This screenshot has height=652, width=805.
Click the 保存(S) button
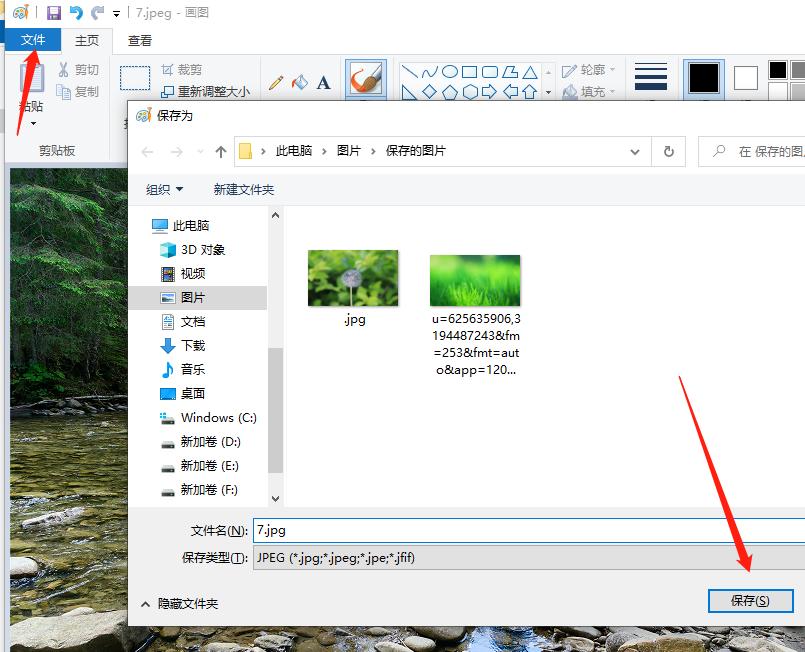pos(750,601)
